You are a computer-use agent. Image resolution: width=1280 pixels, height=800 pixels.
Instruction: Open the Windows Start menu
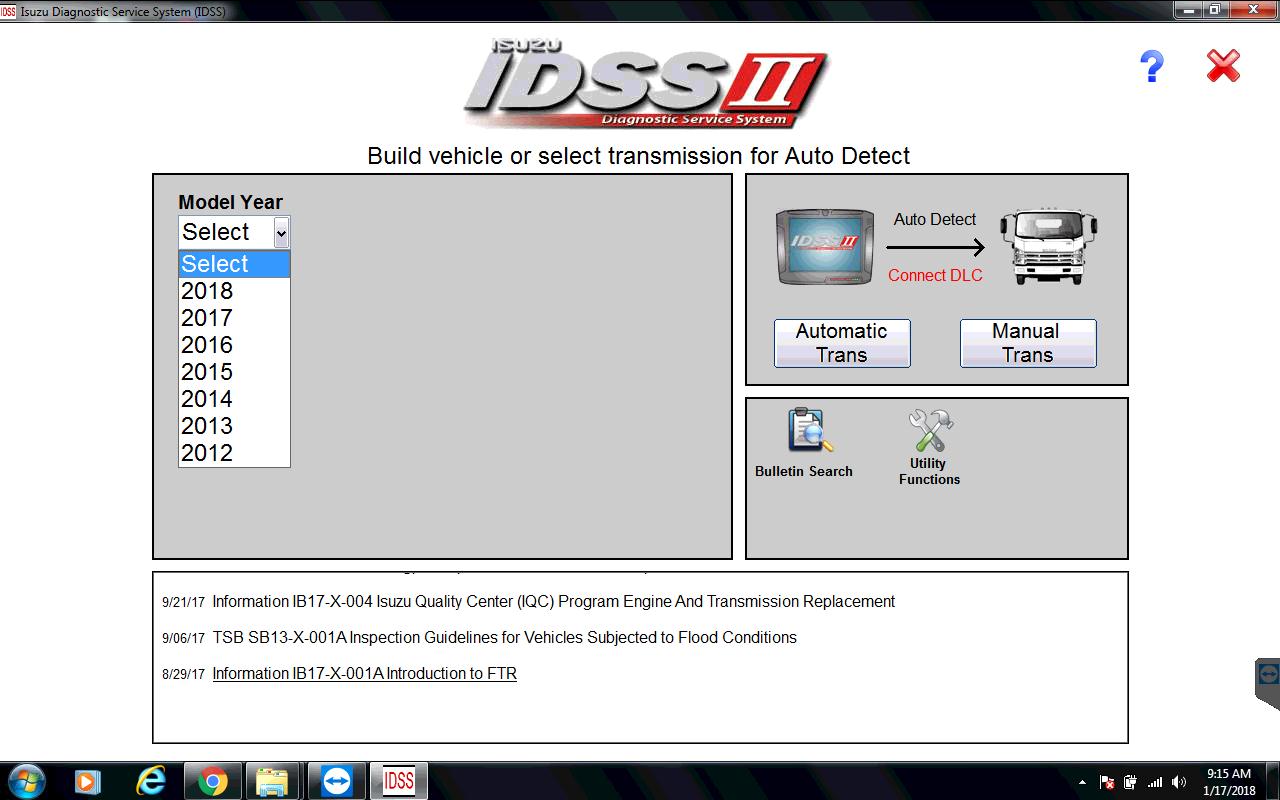coord(25,780)
